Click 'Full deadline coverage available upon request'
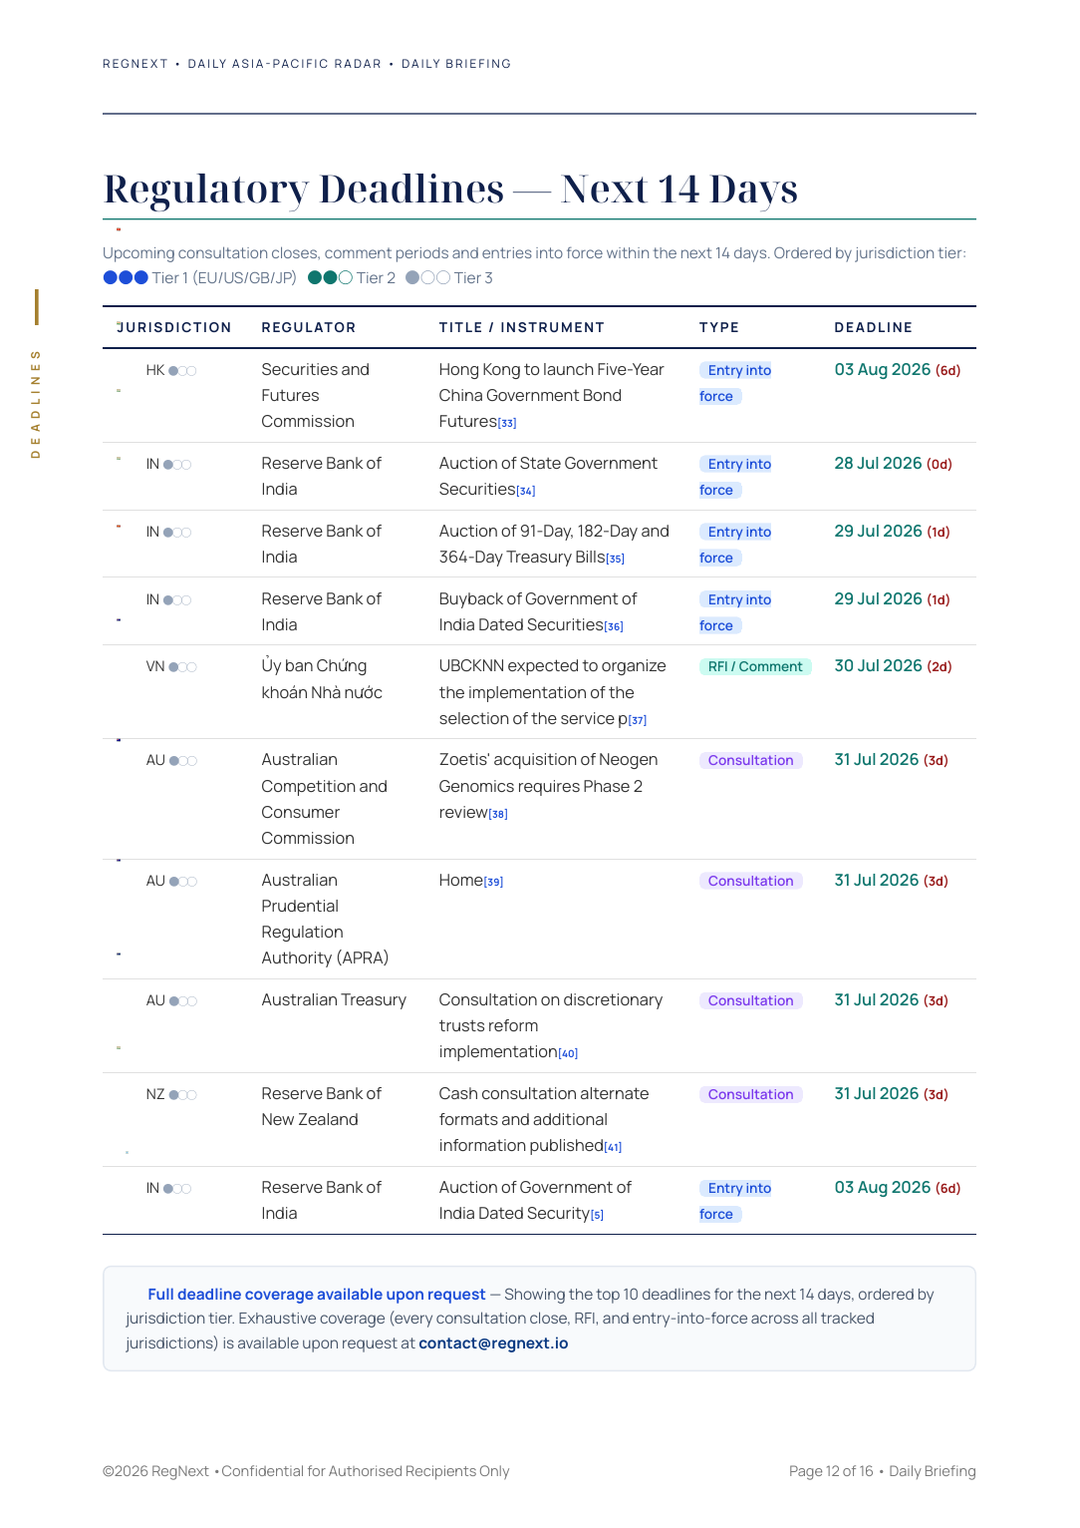 point(316,1294)
